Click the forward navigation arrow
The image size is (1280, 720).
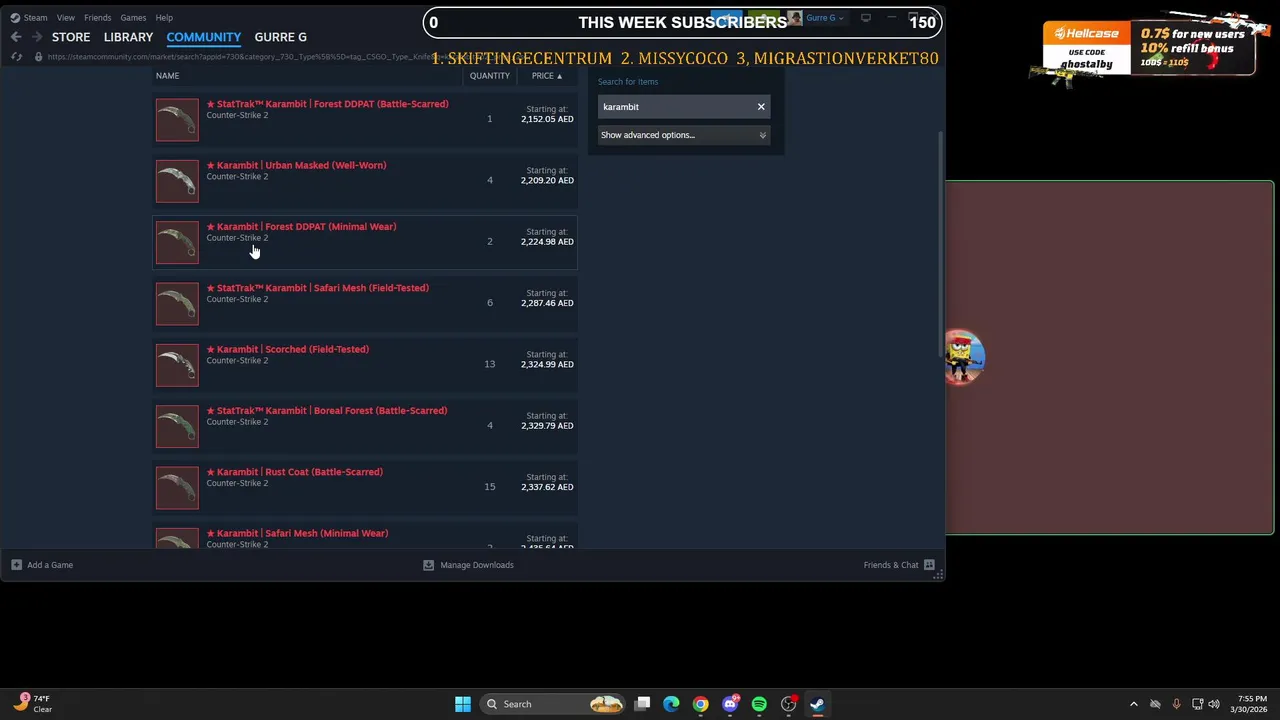coord(37,37)
